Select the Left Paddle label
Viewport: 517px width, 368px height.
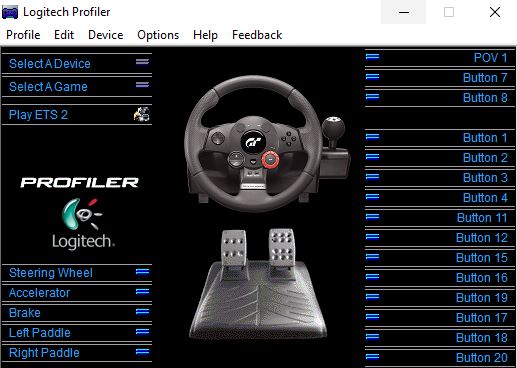click(40, 333)
